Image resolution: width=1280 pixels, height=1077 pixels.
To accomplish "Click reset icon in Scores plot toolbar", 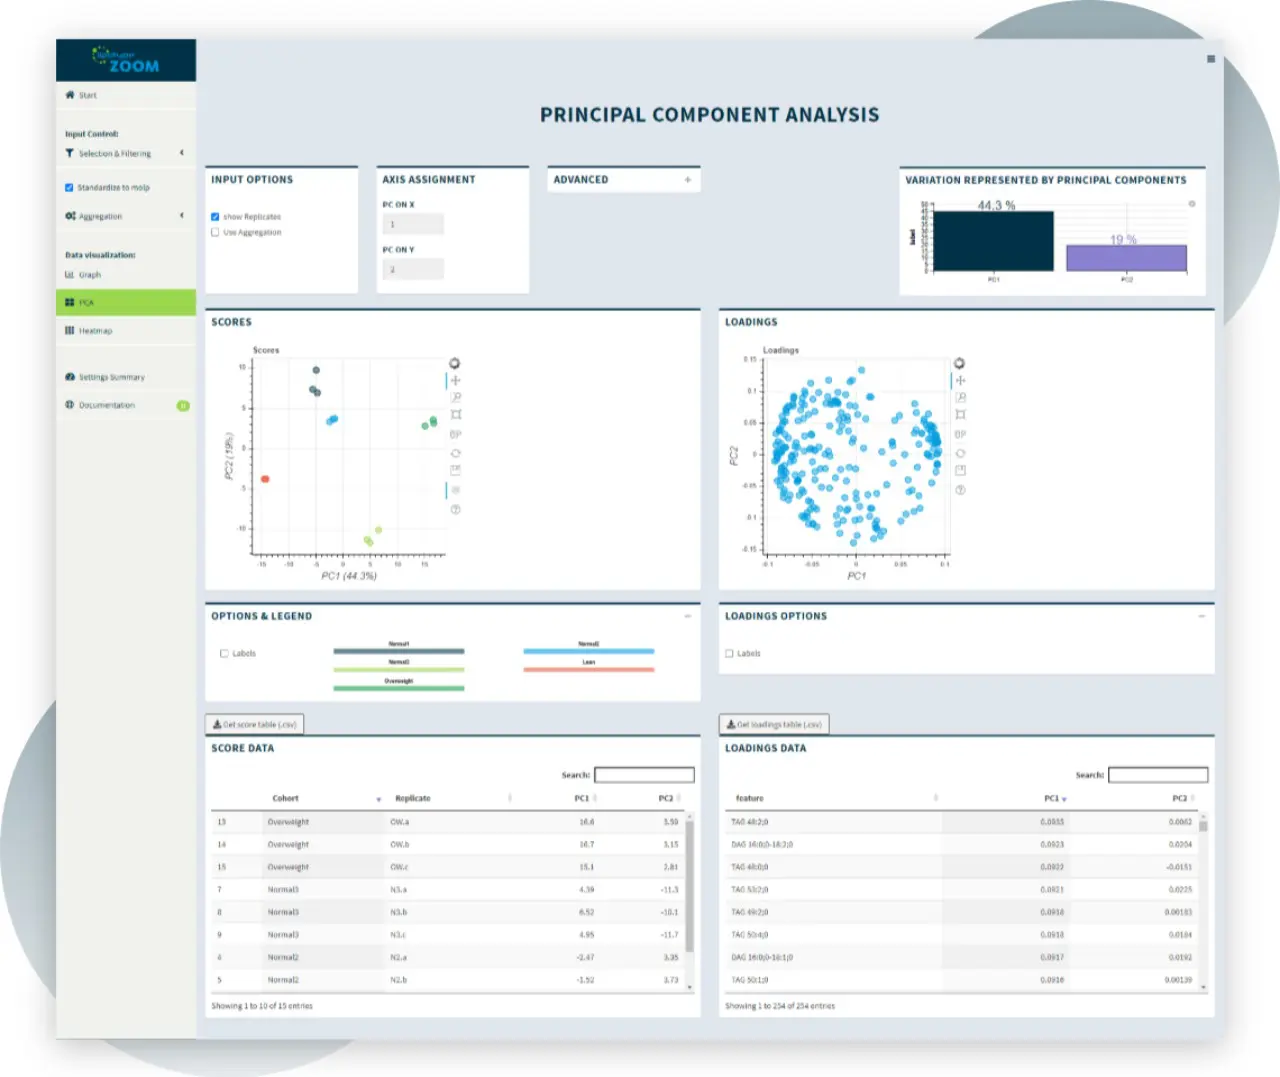I will (x=455, y=453).
